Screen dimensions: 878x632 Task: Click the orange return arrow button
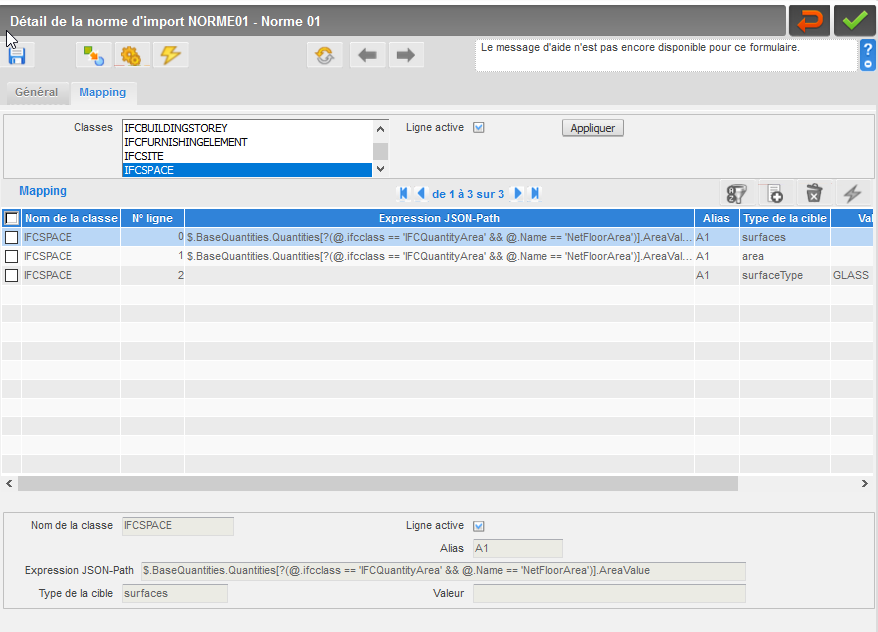809,21
